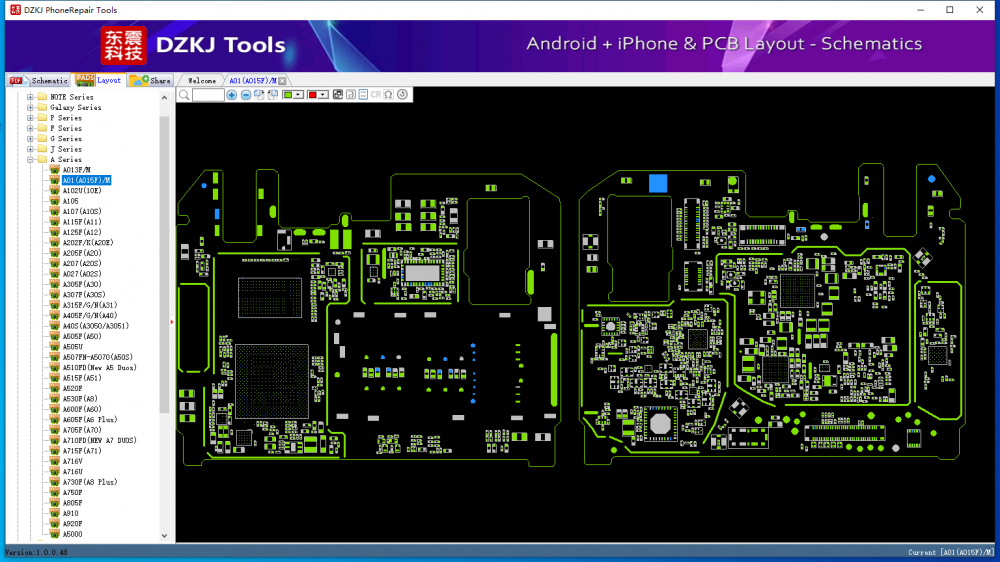Image resolution: width=1000 pixels, height=562 pixels.
Task: Open A102U(10E) layout entry
Action: coord(82,191)
